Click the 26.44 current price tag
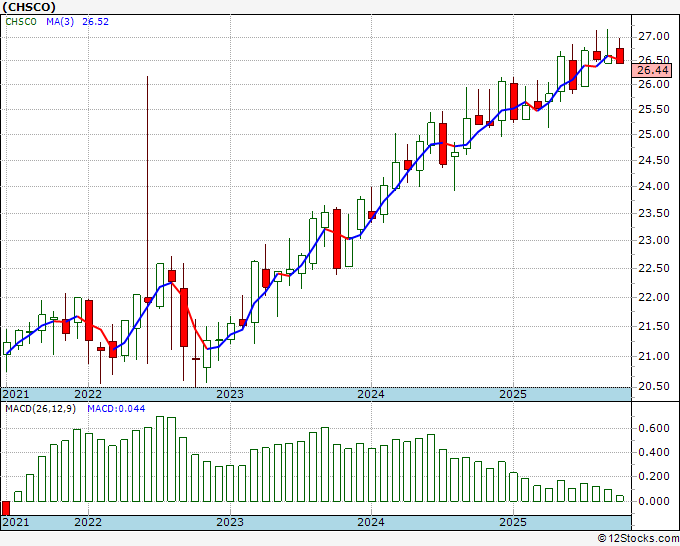 (x=651, y=70)
